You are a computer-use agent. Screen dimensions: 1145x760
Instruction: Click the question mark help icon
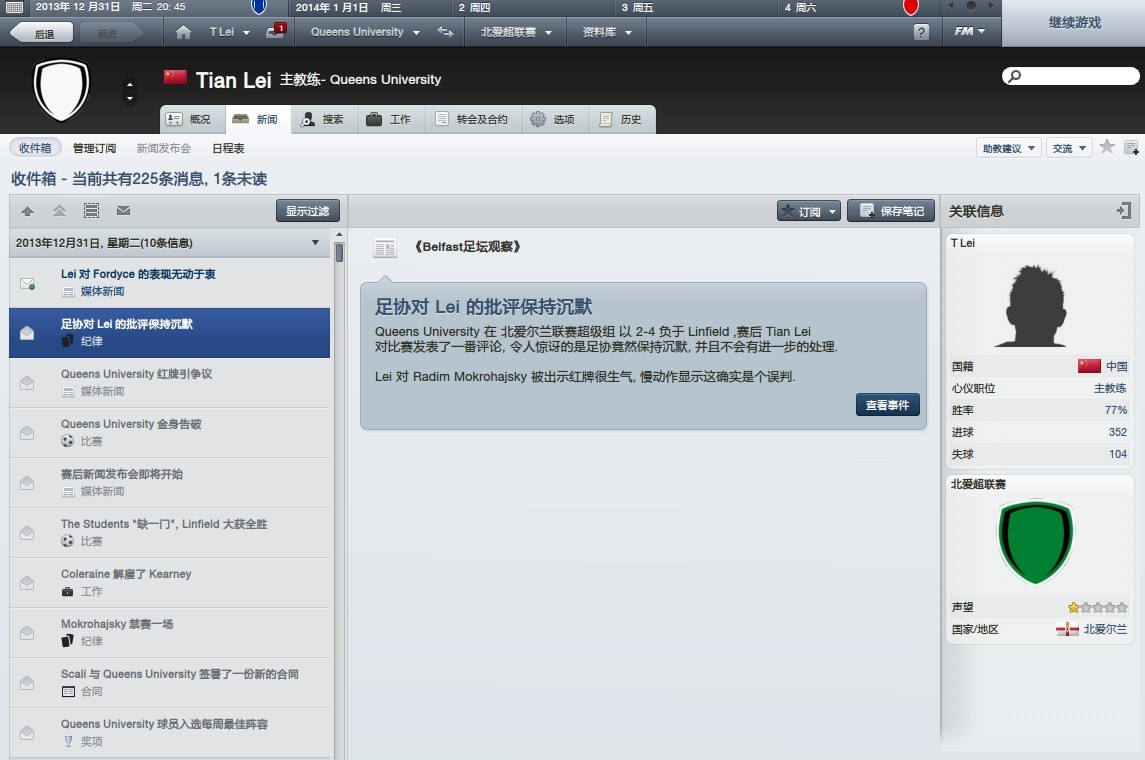(x=921, y=32)
